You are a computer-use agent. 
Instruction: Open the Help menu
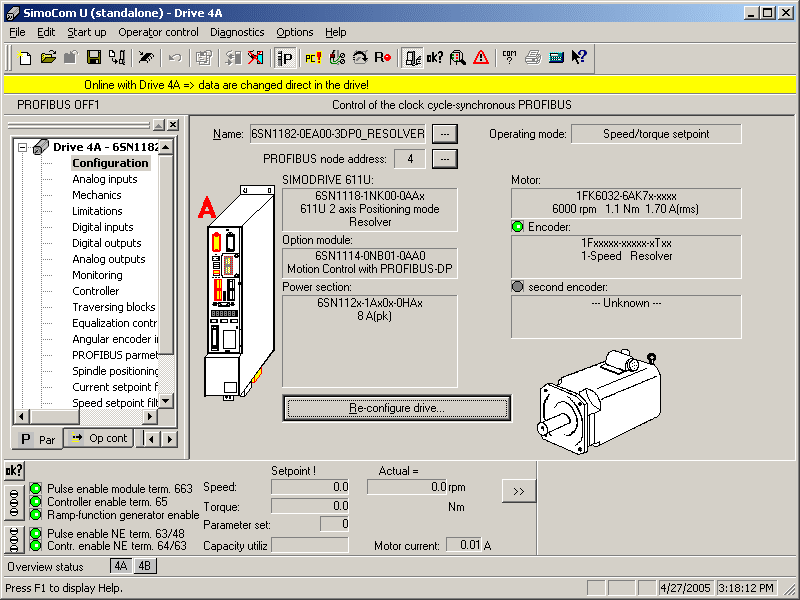[336, 32]
